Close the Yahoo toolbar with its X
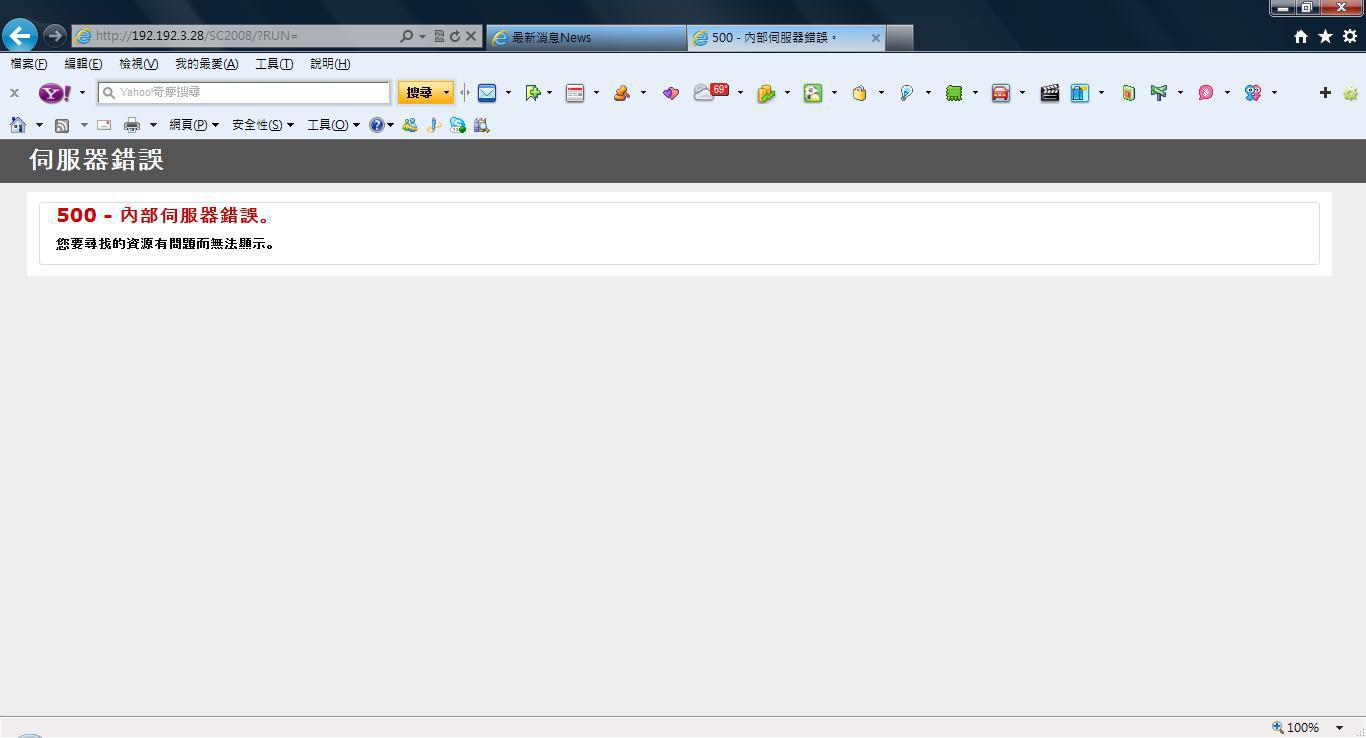This screenshot has height=738, width=1366. click(x=14, y=93)
